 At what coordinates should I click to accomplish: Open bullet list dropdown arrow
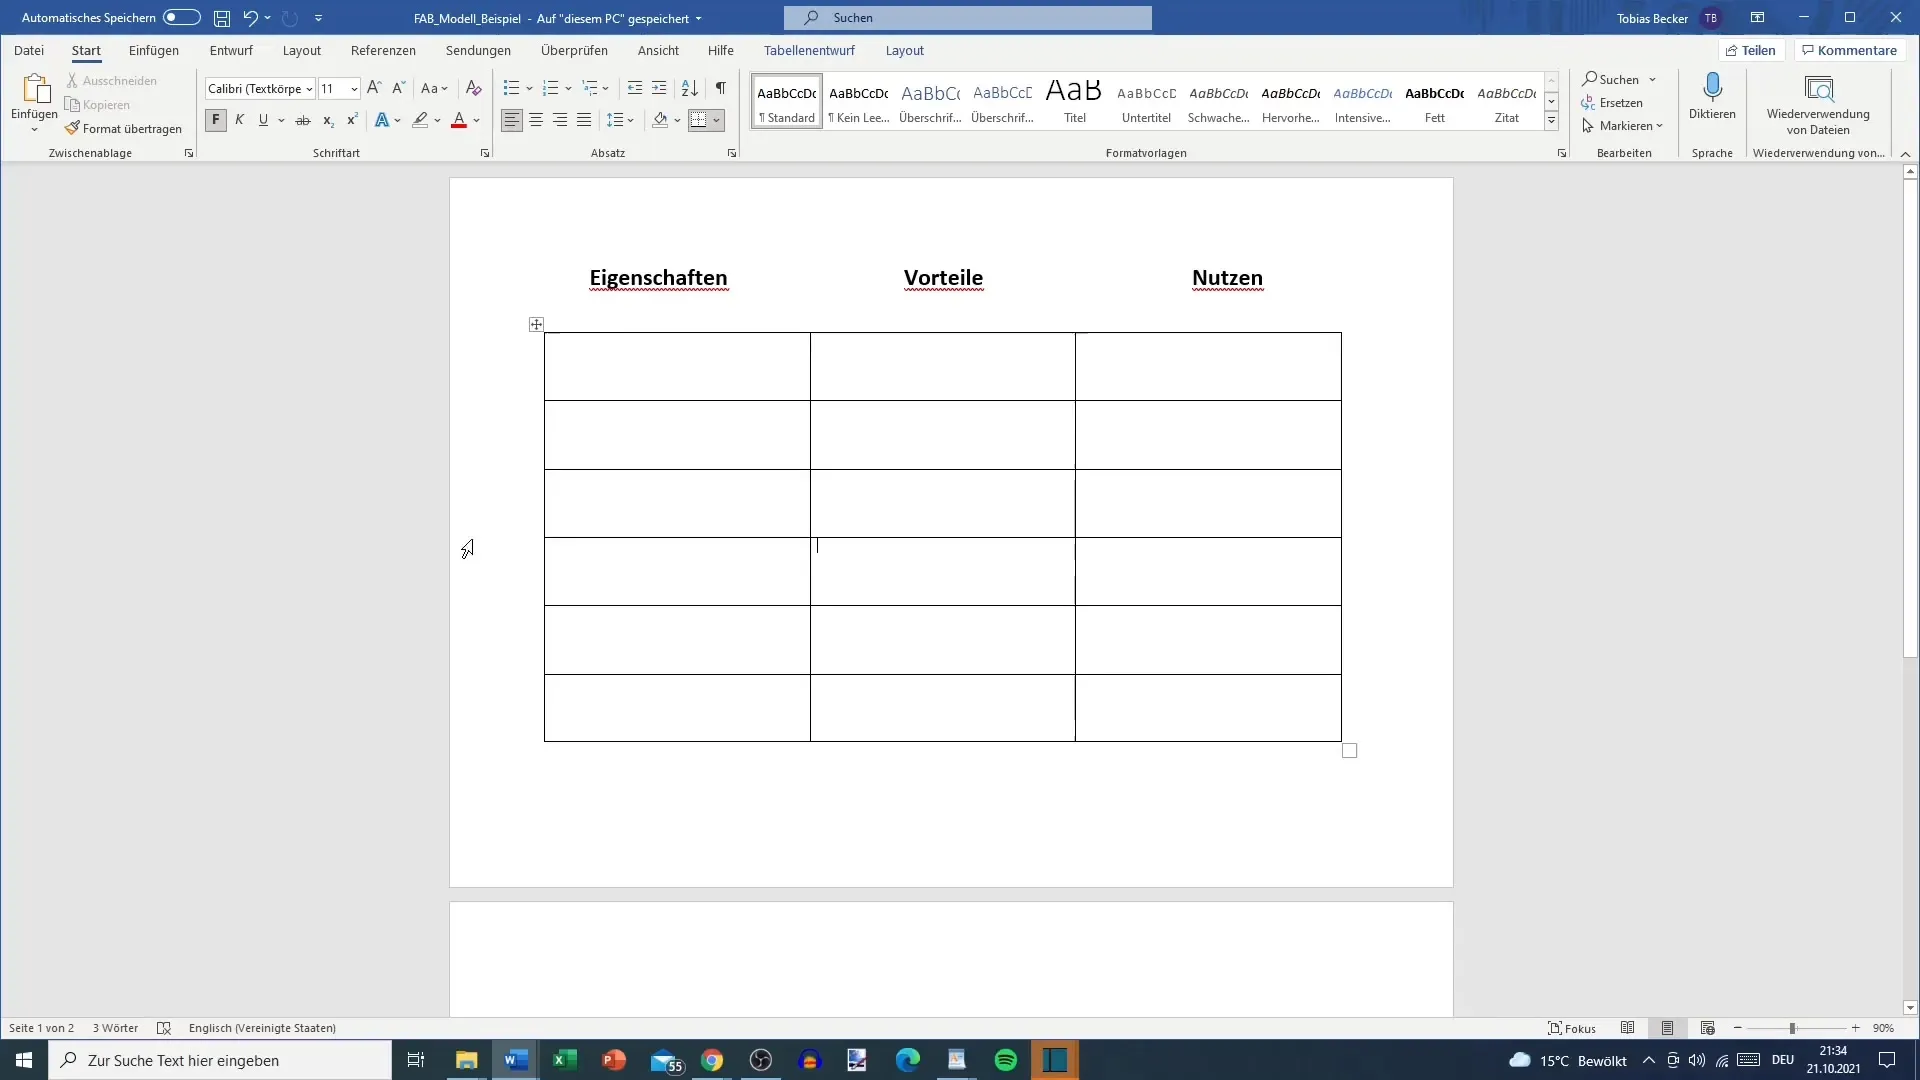(x=529, y=88)
